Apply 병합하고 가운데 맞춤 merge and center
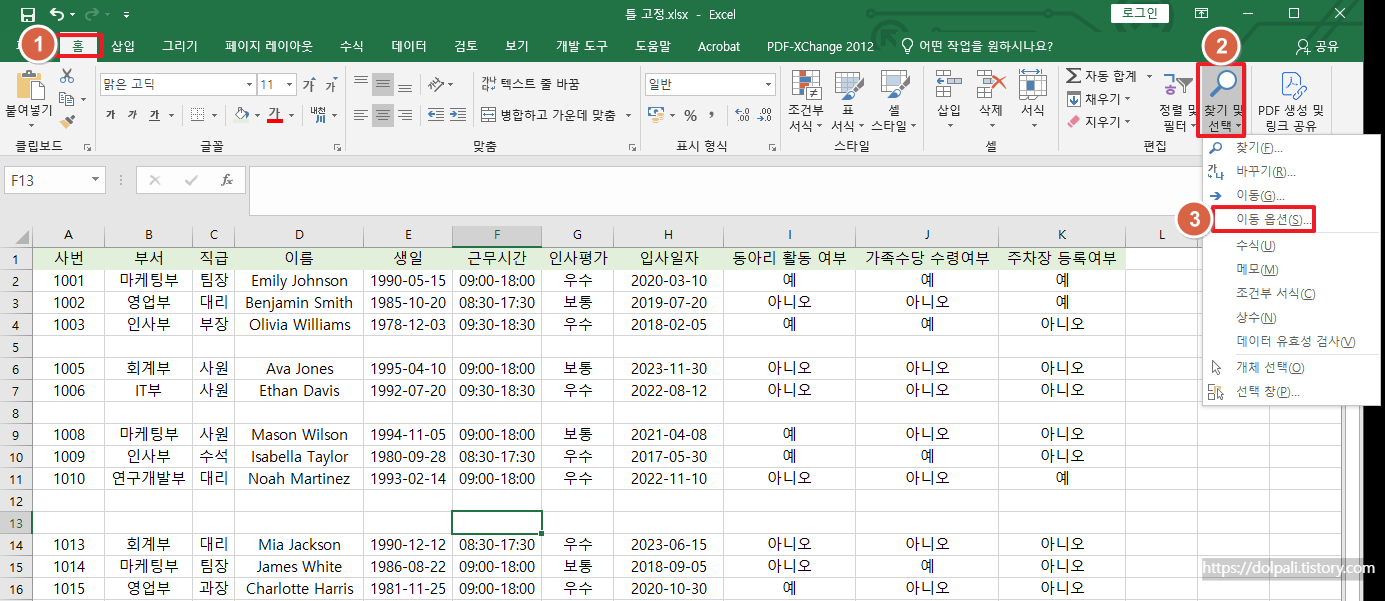The height and width of the screenshot is (601, 1385). [557, 115]
